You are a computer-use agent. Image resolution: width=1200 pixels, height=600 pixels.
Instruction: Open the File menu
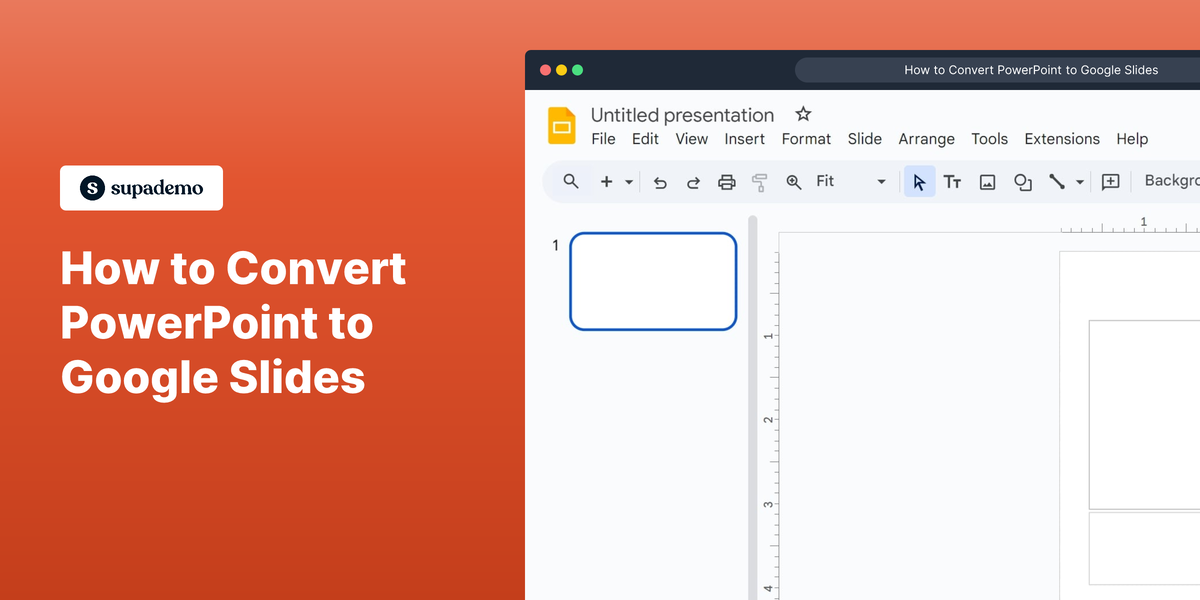click(x=603, y=139)
